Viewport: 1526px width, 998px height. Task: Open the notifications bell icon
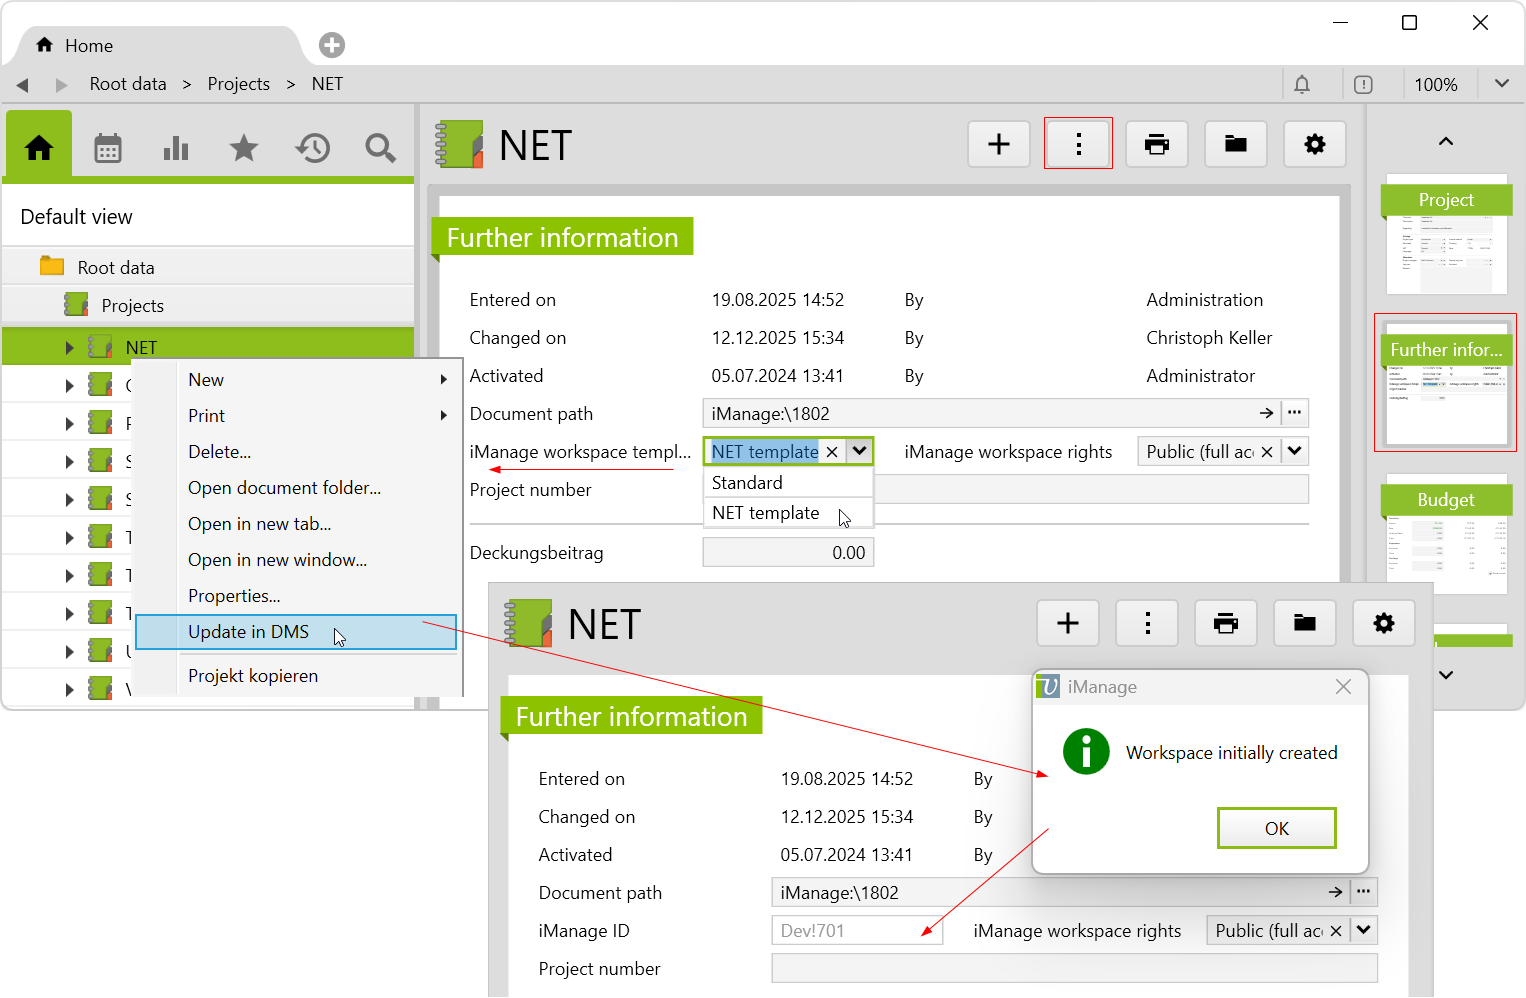[x=1302, y=85]
